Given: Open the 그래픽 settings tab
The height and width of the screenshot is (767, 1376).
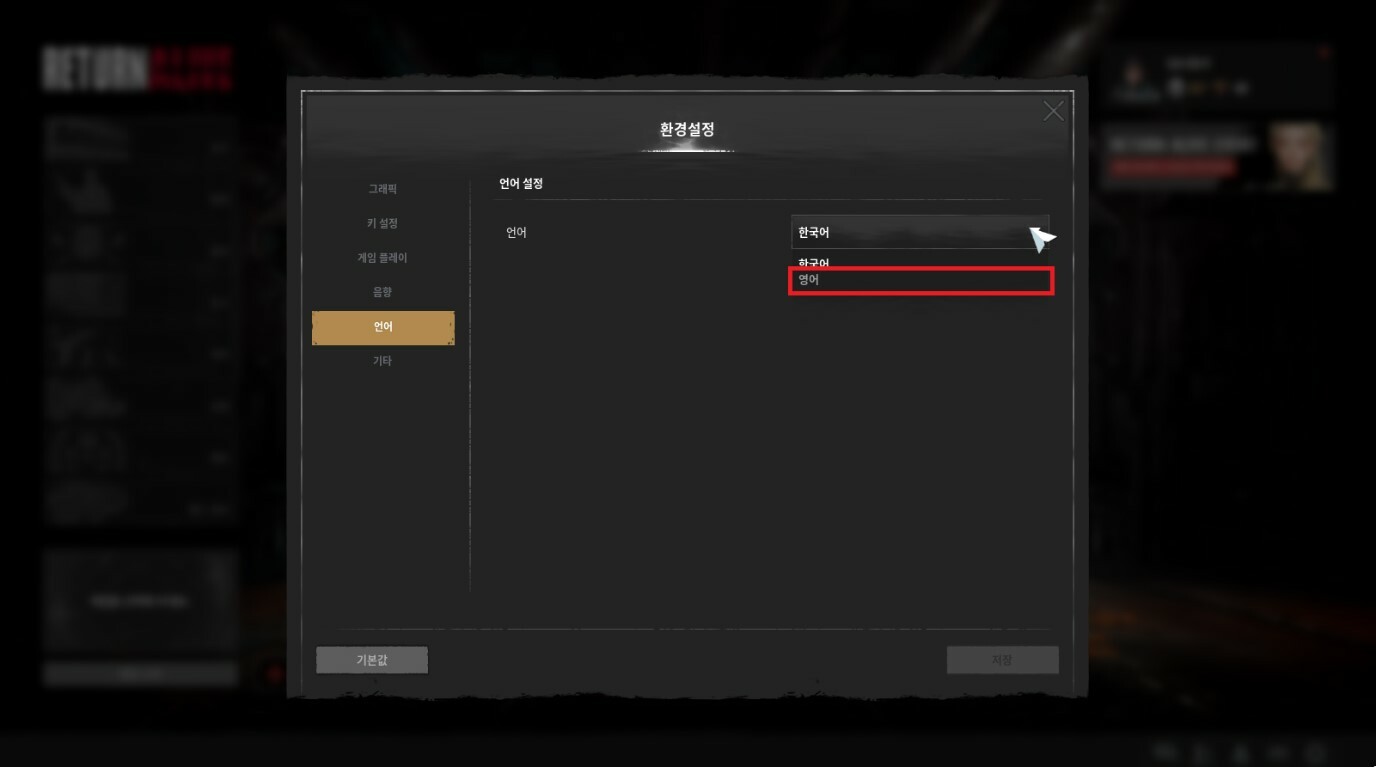Looking at the screenshot, I should [382, 189].
